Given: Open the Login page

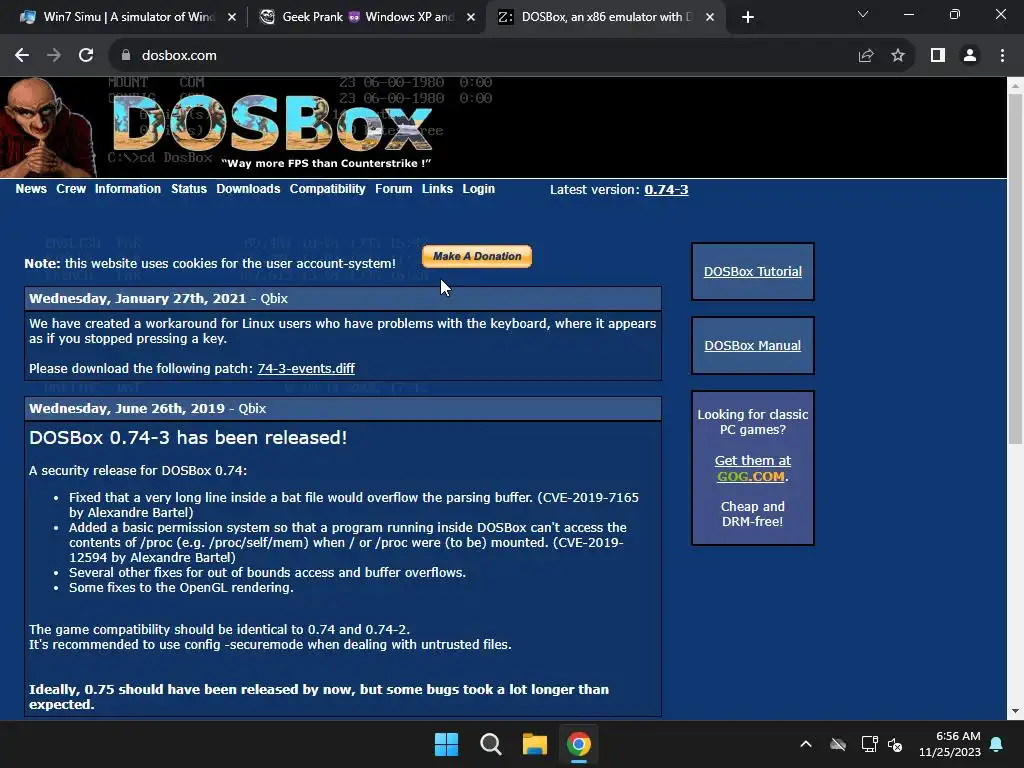Looking at the screenshot, I should pyautogui.click(x=479, y=189).
